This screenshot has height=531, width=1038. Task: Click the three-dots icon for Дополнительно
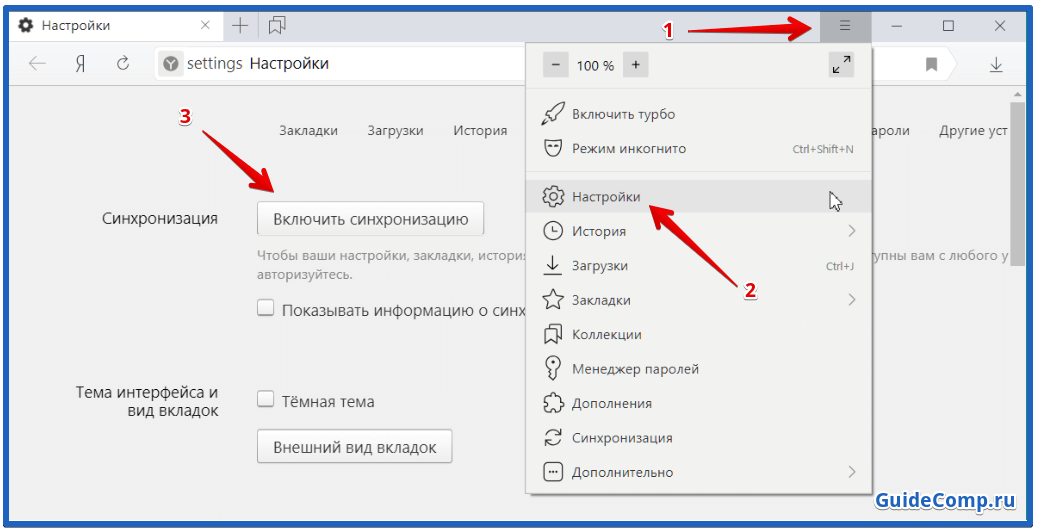pyautogui.click(x=553, y=472)
